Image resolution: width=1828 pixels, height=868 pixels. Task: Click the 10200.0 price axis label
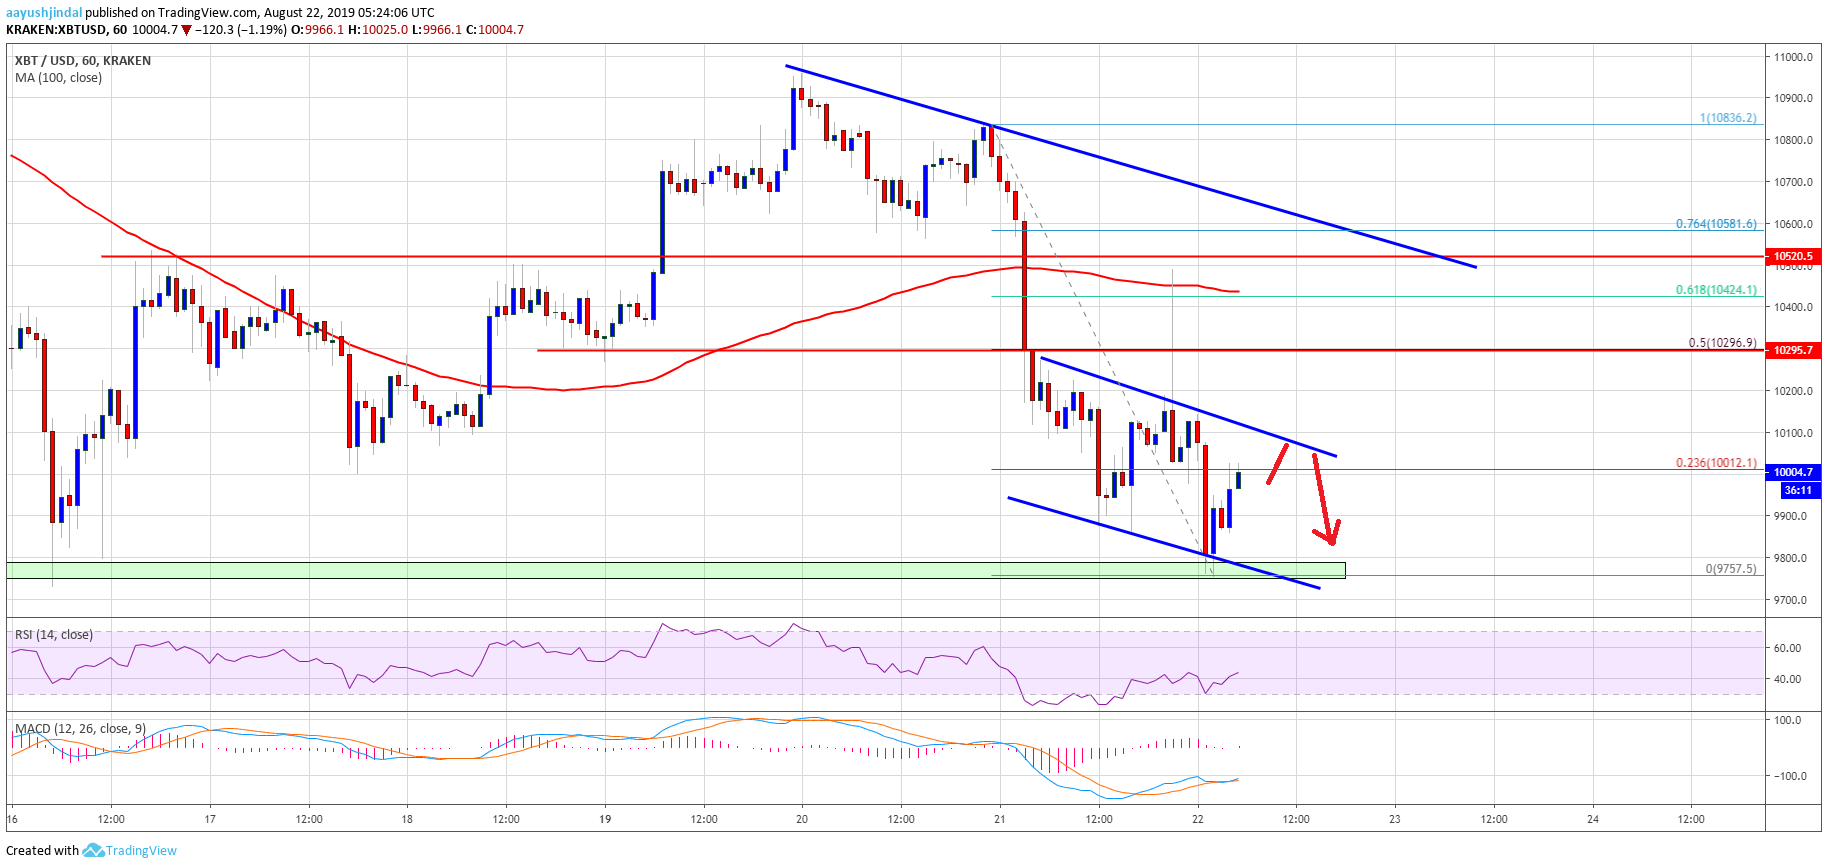1794,391
